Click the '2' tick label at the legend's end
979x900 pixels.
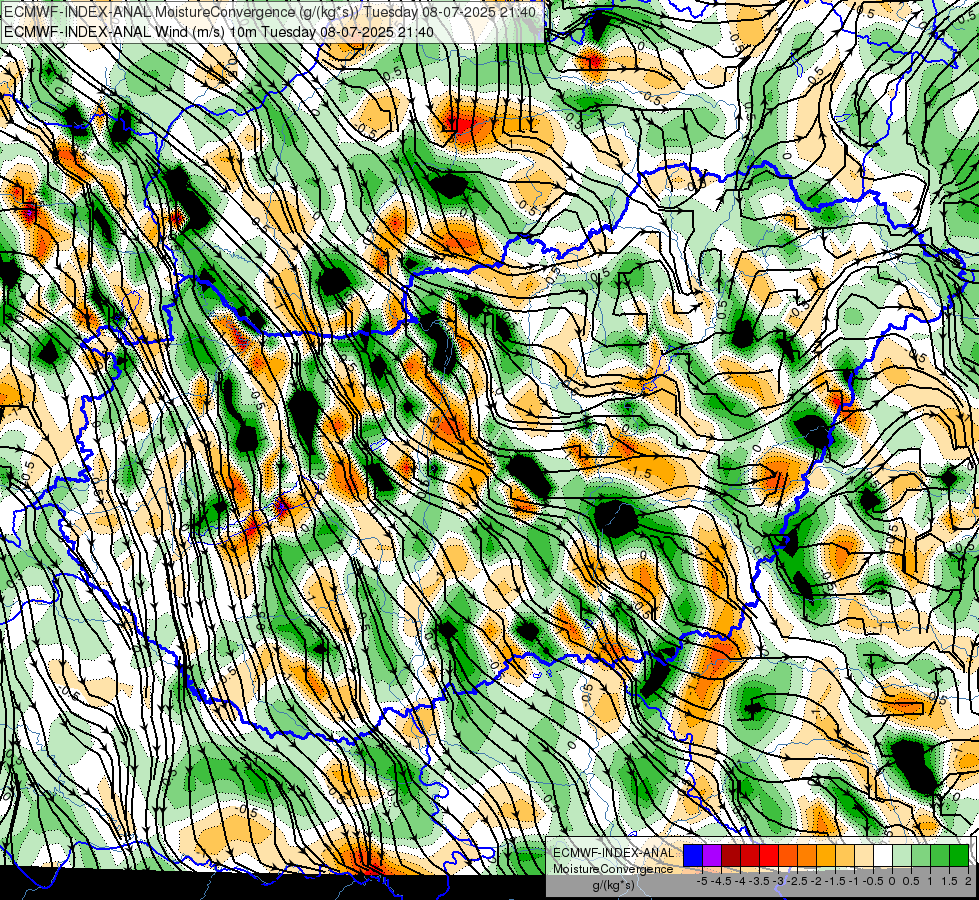[x=968, y=881]
